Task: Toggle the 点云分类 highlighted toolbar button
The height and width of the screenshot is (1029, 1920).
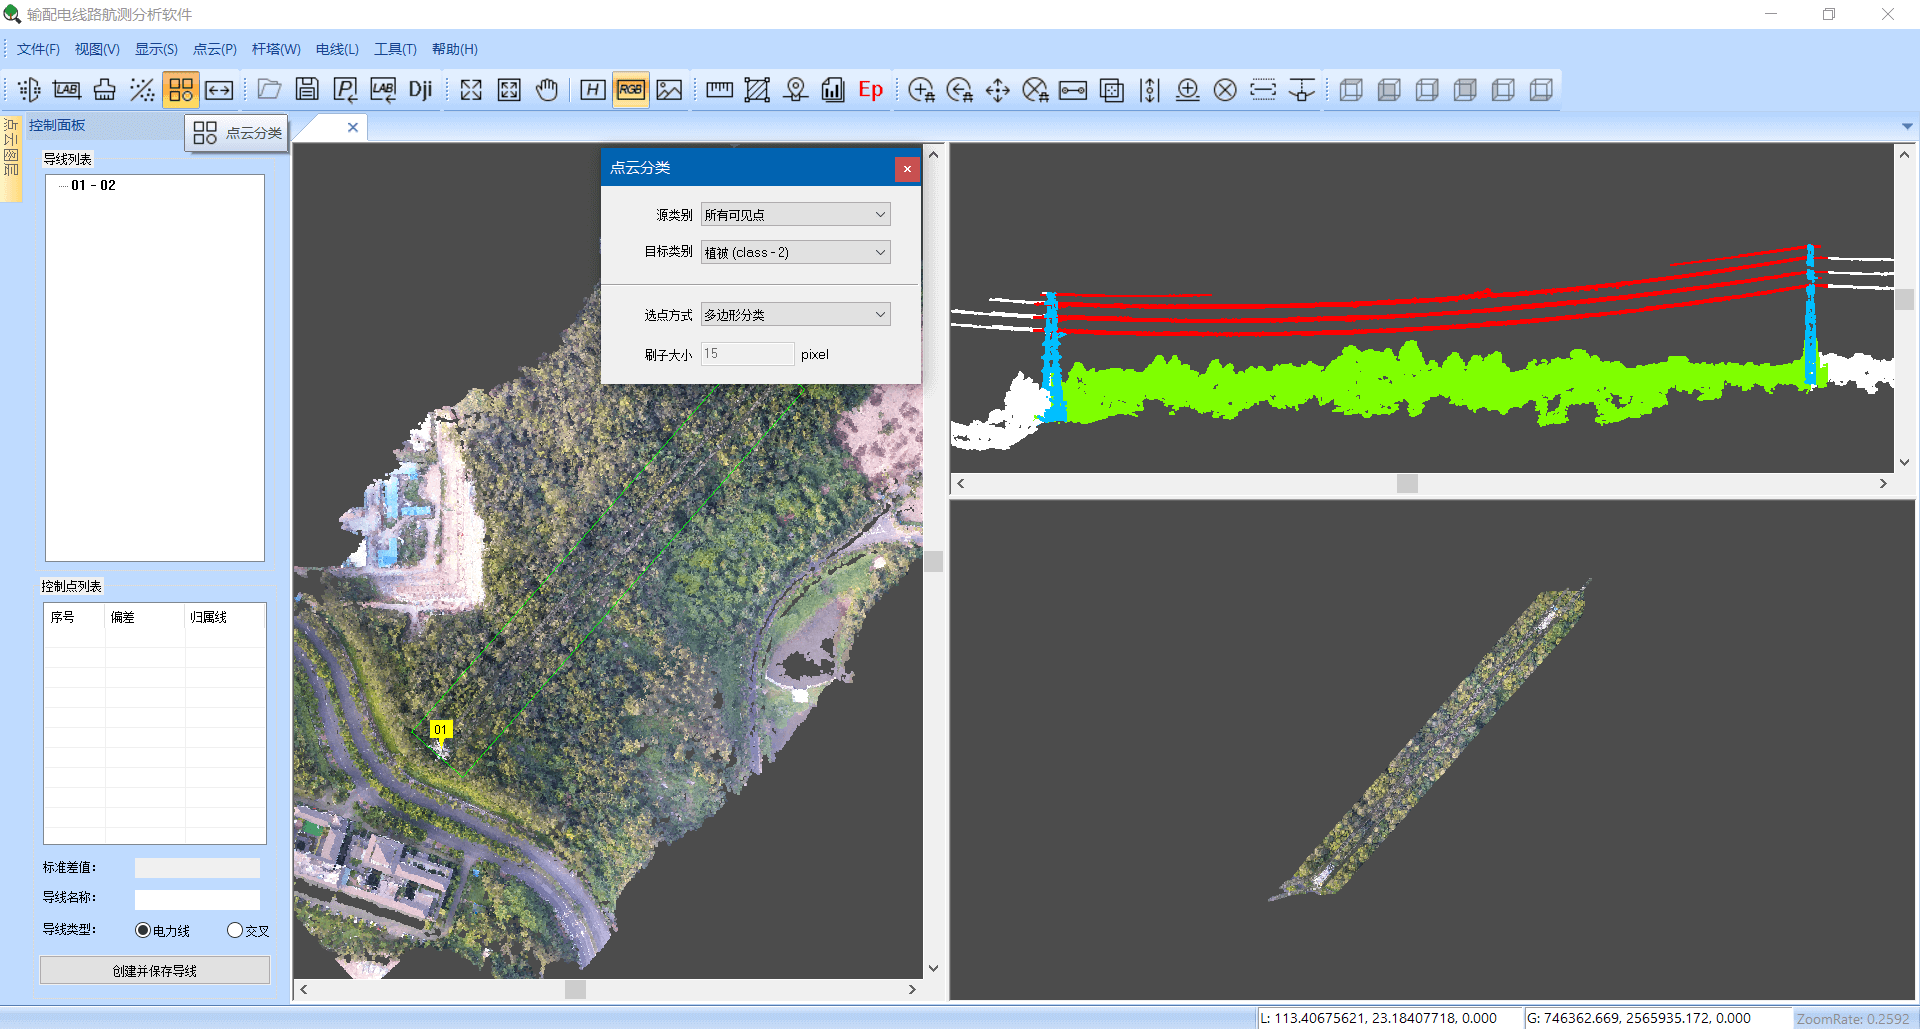Action: [x=181, y=89]
